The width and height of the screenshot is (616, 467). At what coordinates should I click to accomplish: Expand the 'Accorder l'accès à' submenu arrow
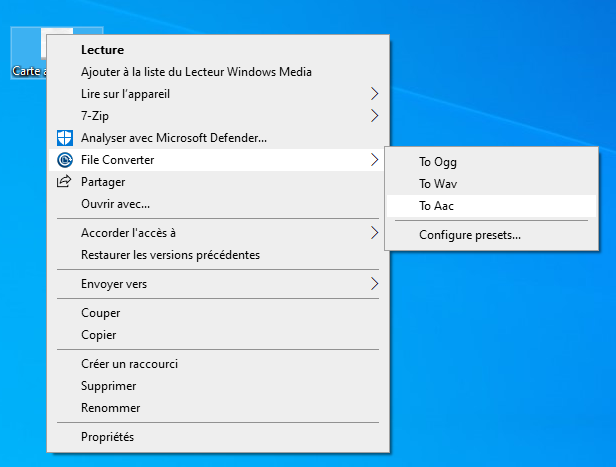click(x=374, y=233)
